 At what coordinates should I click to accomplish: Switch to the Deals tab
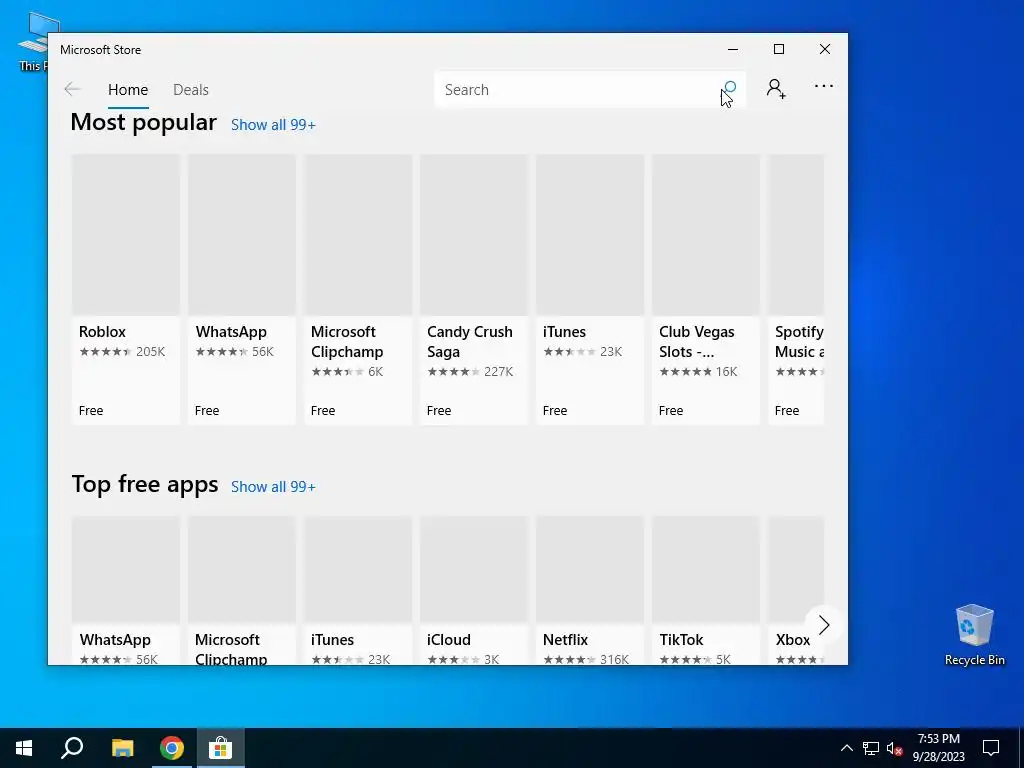(191, 89)
